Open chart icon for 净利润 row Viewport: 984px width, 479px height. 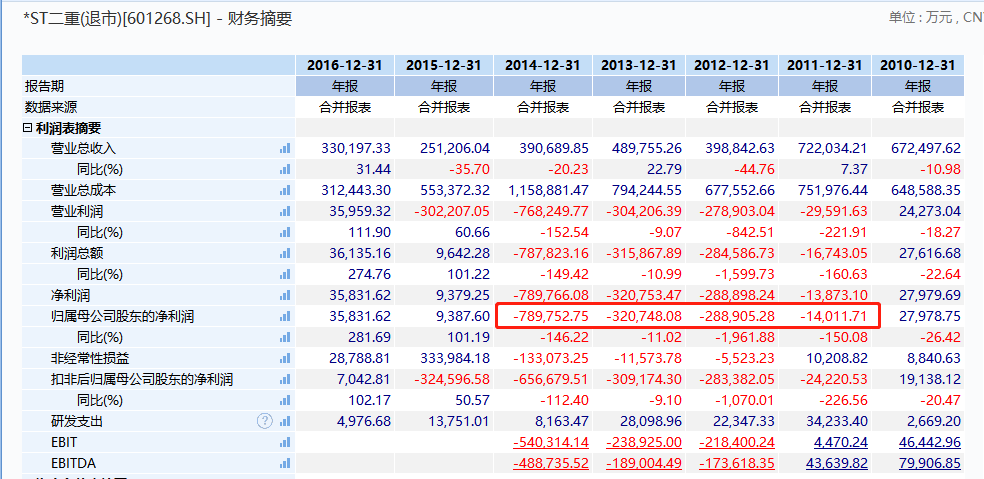point(286,295)
